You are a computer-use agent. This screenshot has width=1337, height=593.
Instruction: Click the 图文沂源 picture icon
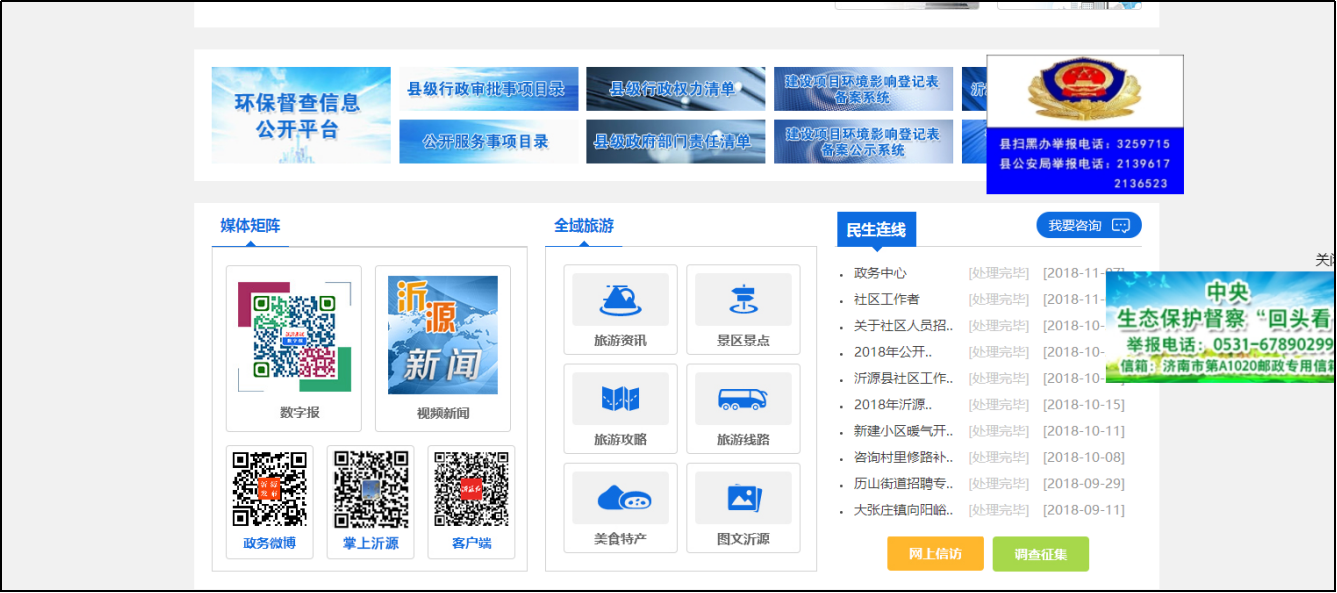point(743,497)
